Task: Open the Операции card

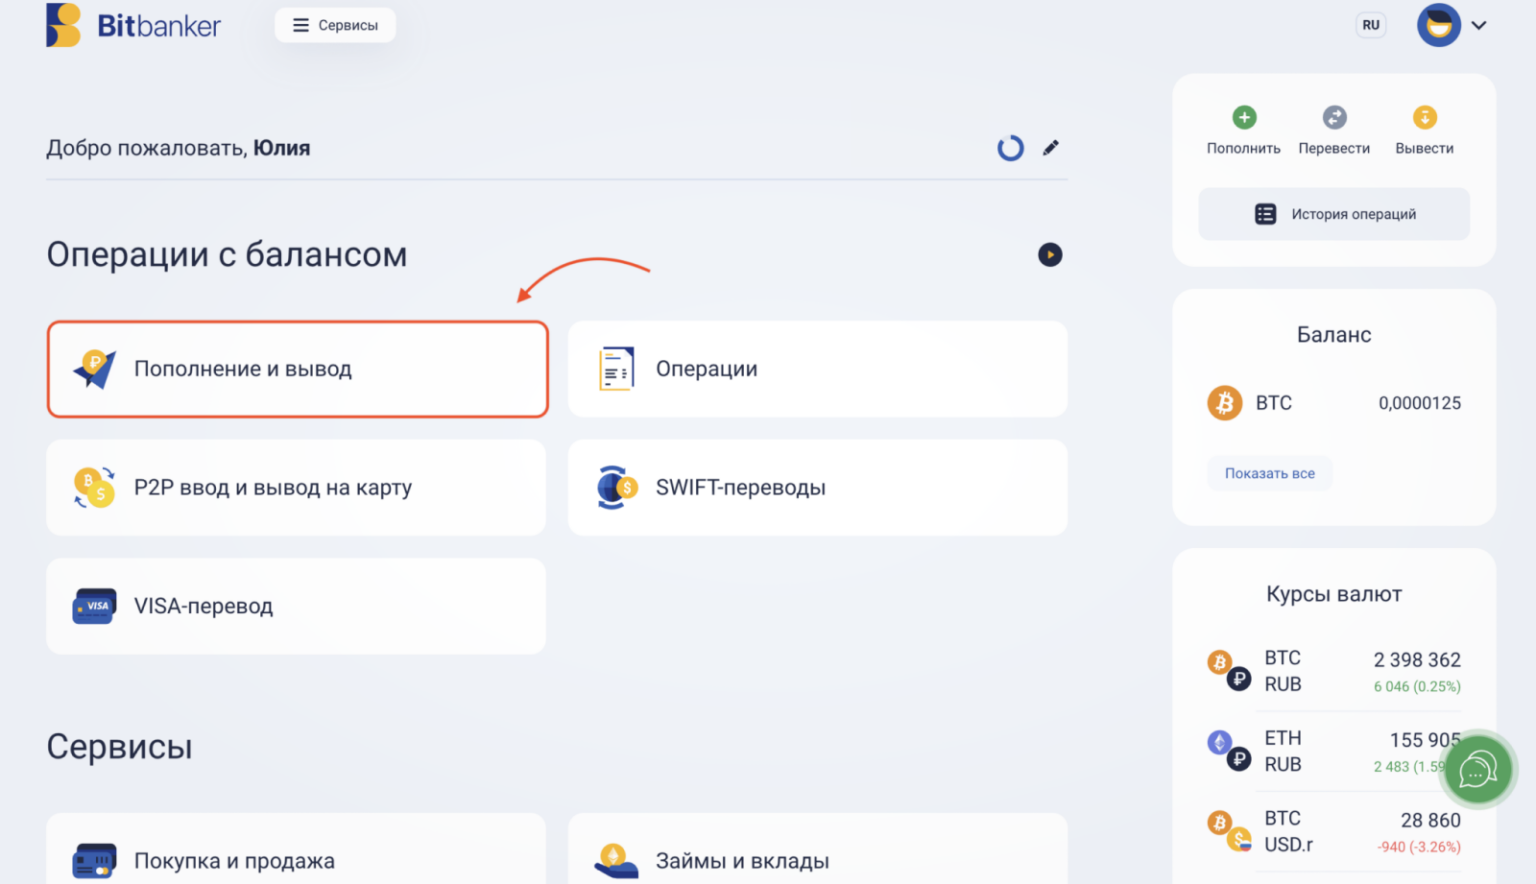Action: coord(818,369)
